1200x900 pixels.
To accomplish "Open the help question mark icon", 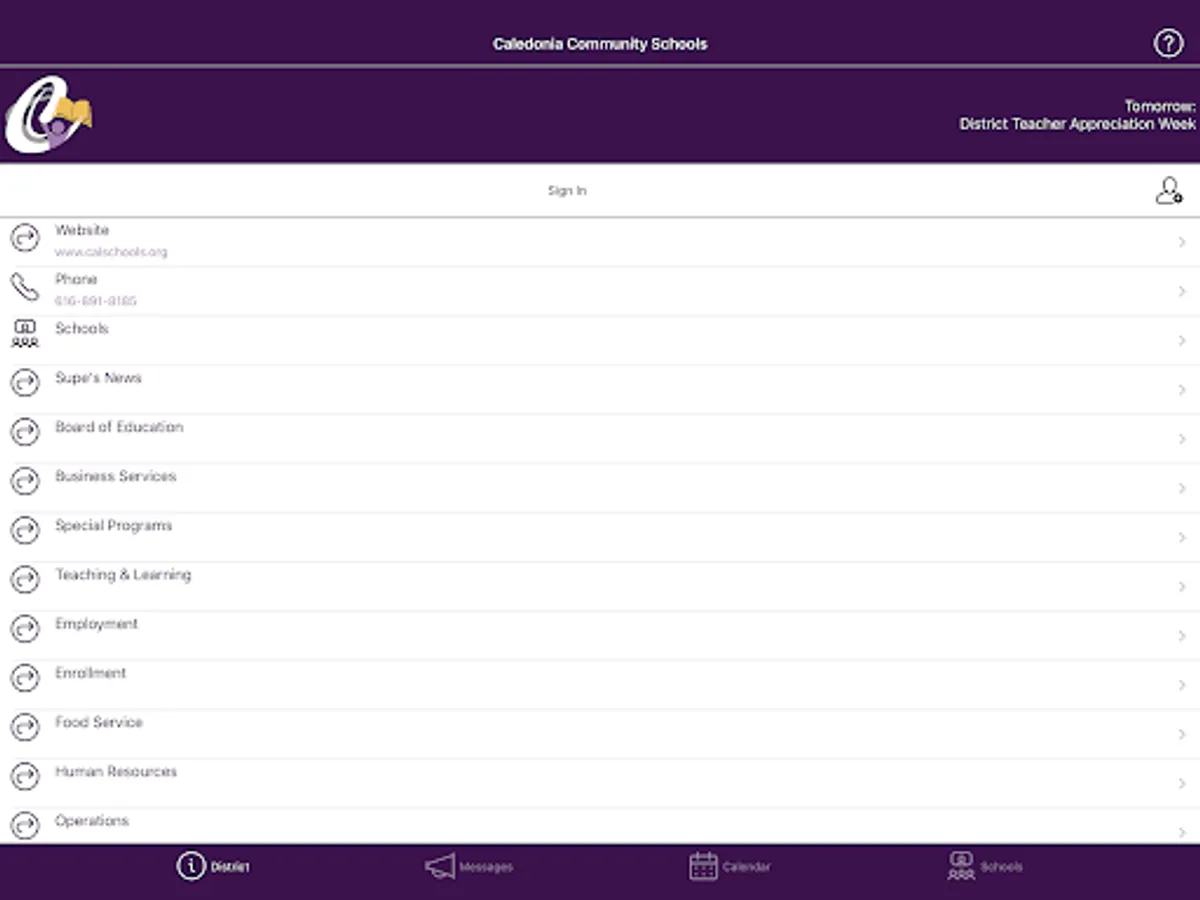I will coord(1168,44).
